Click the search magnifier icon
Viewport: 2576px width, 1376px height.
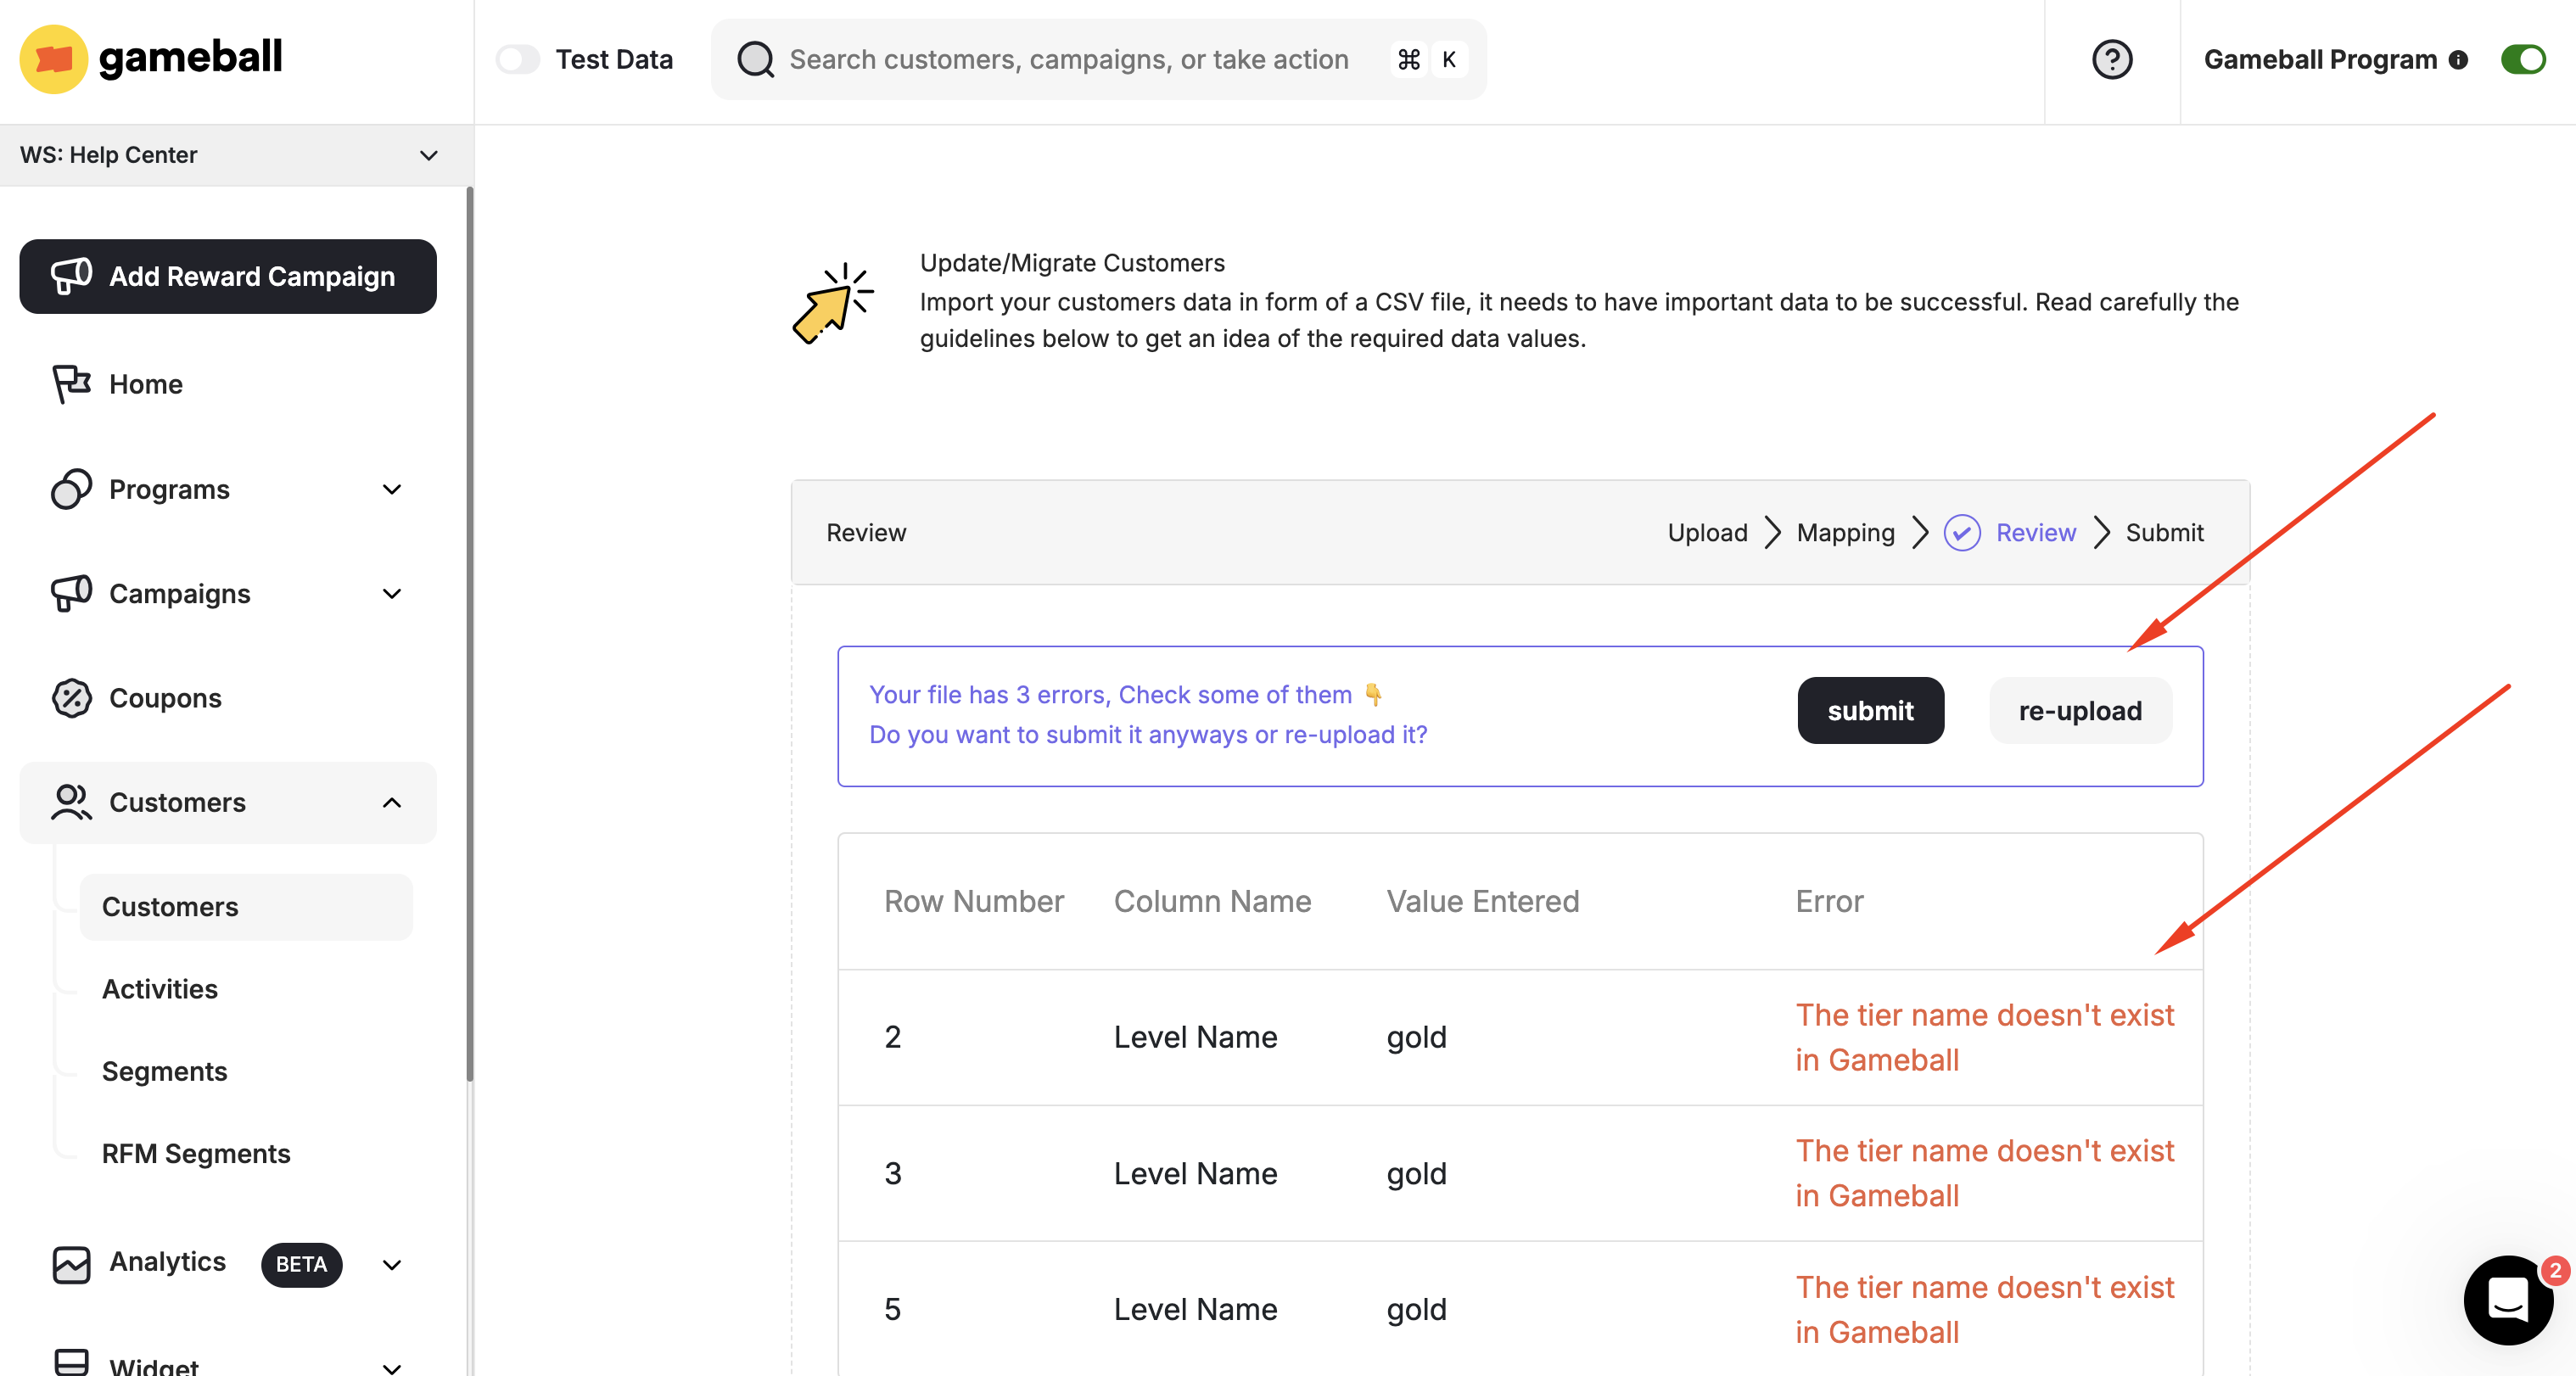coord(755,59)
